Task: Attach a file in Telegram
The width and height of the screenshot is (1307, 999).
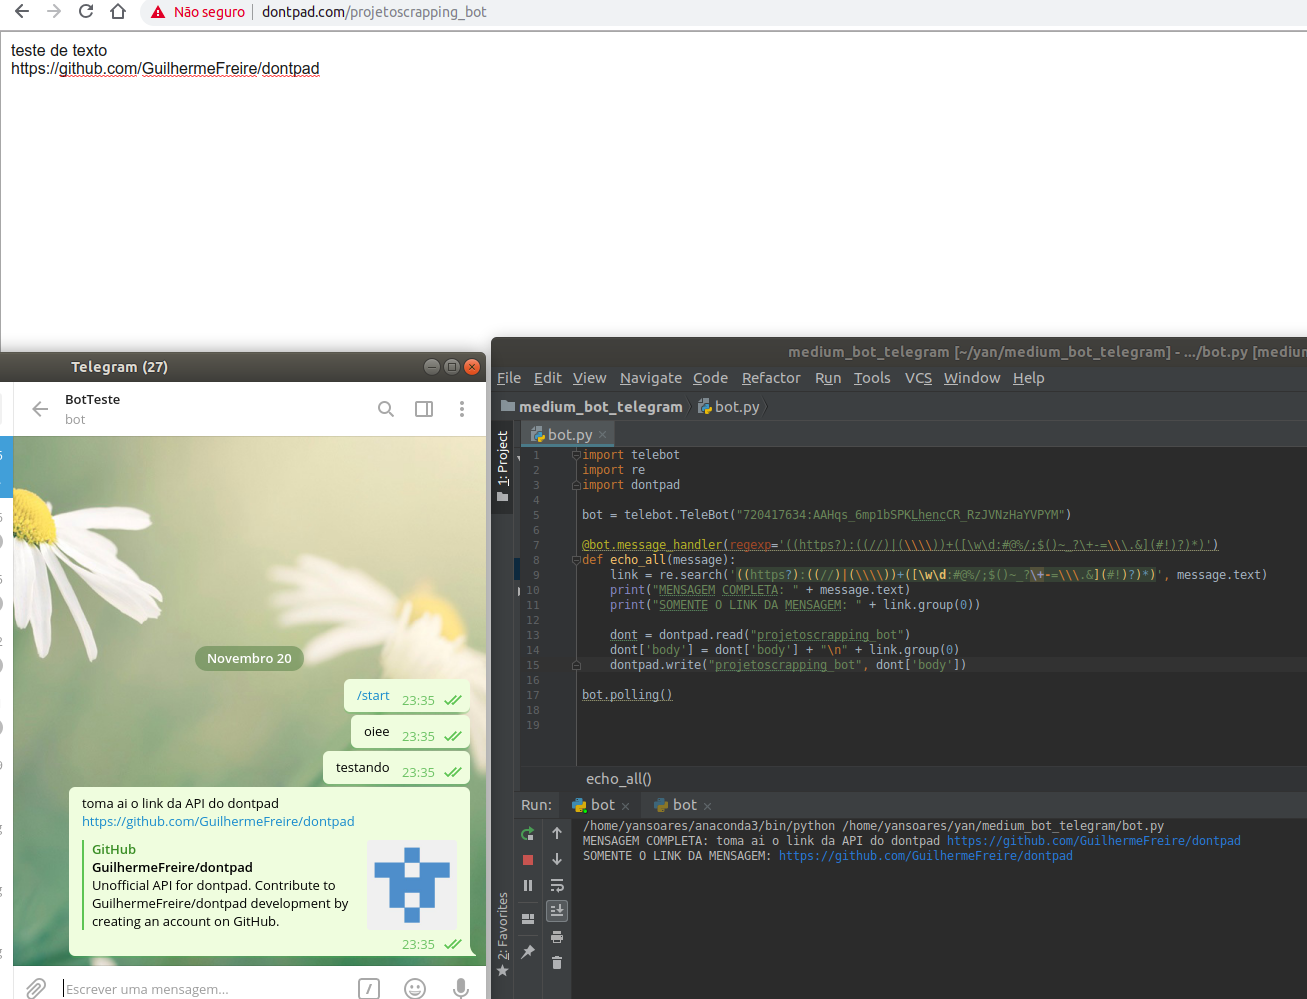Action: pyautogui.click(x=35, y=988)
